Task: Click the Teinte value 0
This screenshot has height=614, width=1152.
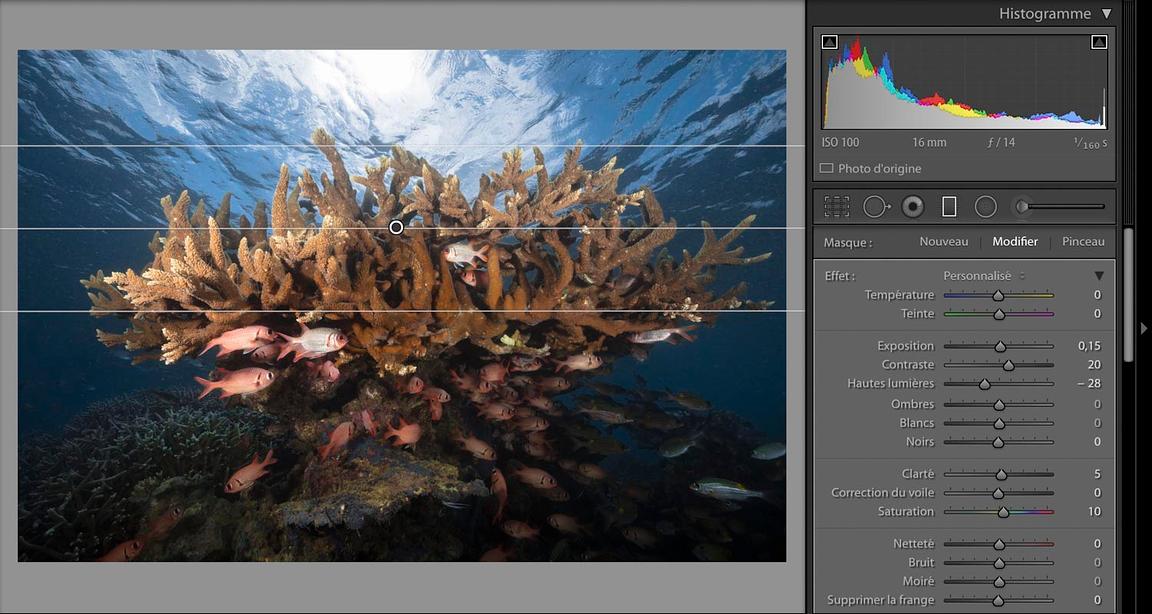Action: [x=1098, y=314]
